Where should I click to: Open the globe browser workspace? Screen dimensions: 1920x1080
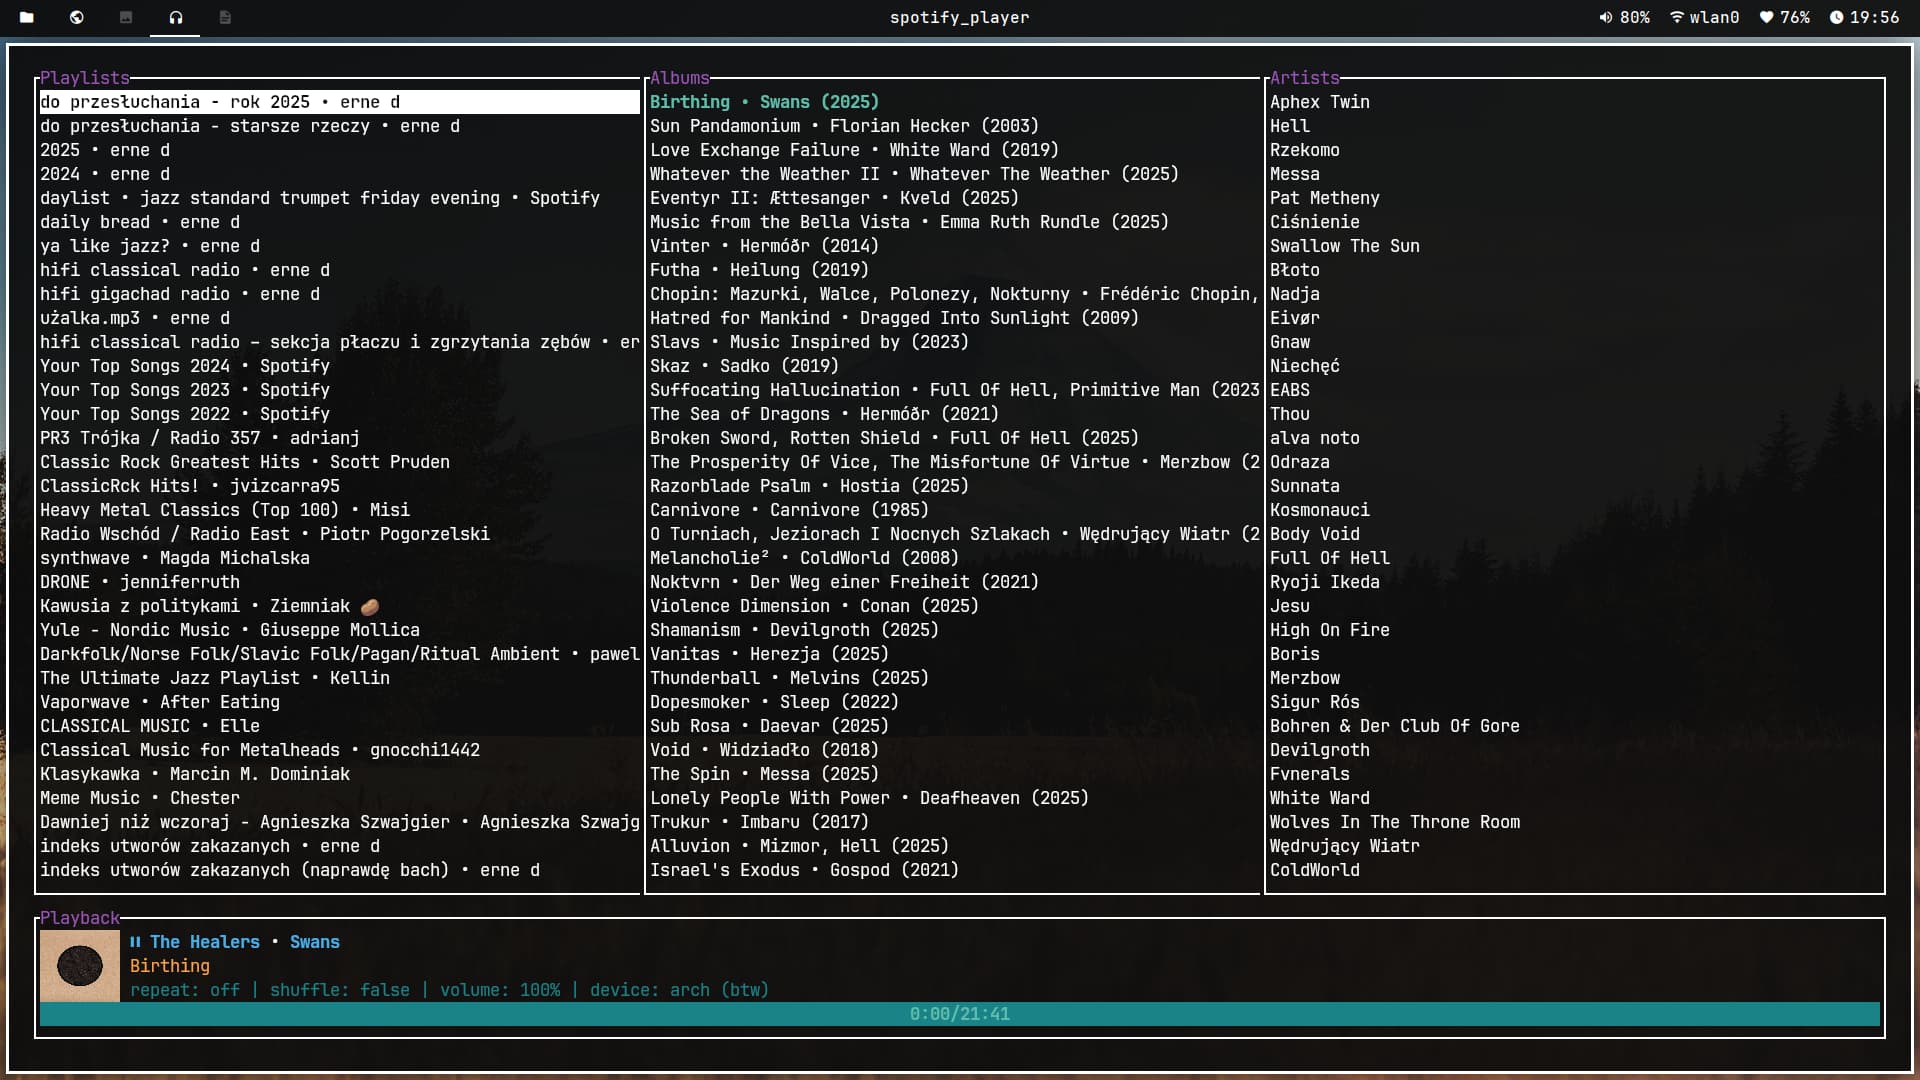tap(77, 17)
